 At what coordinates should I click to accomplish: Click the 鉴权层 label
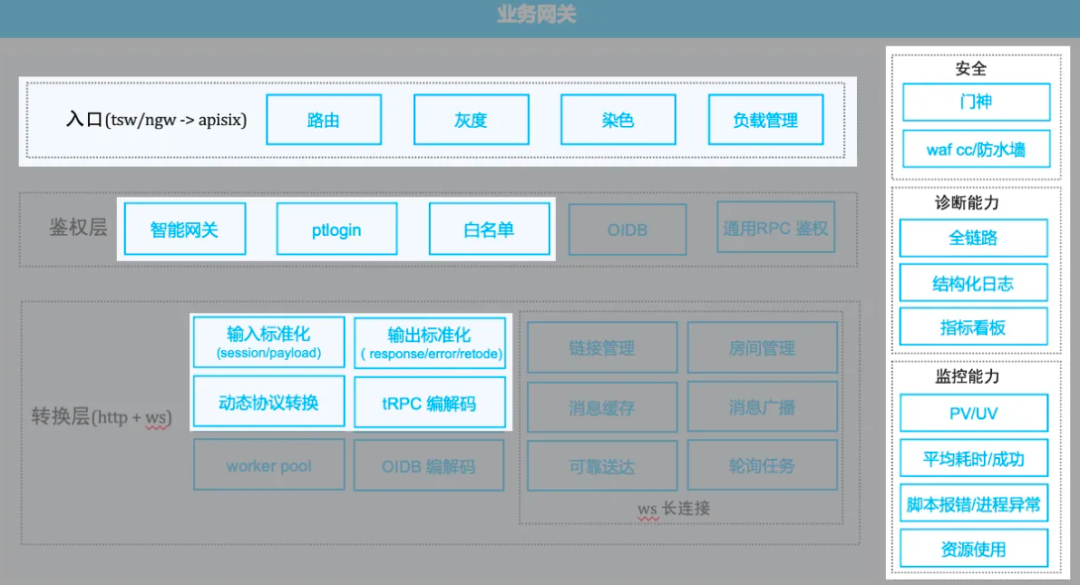click(78, 227)
